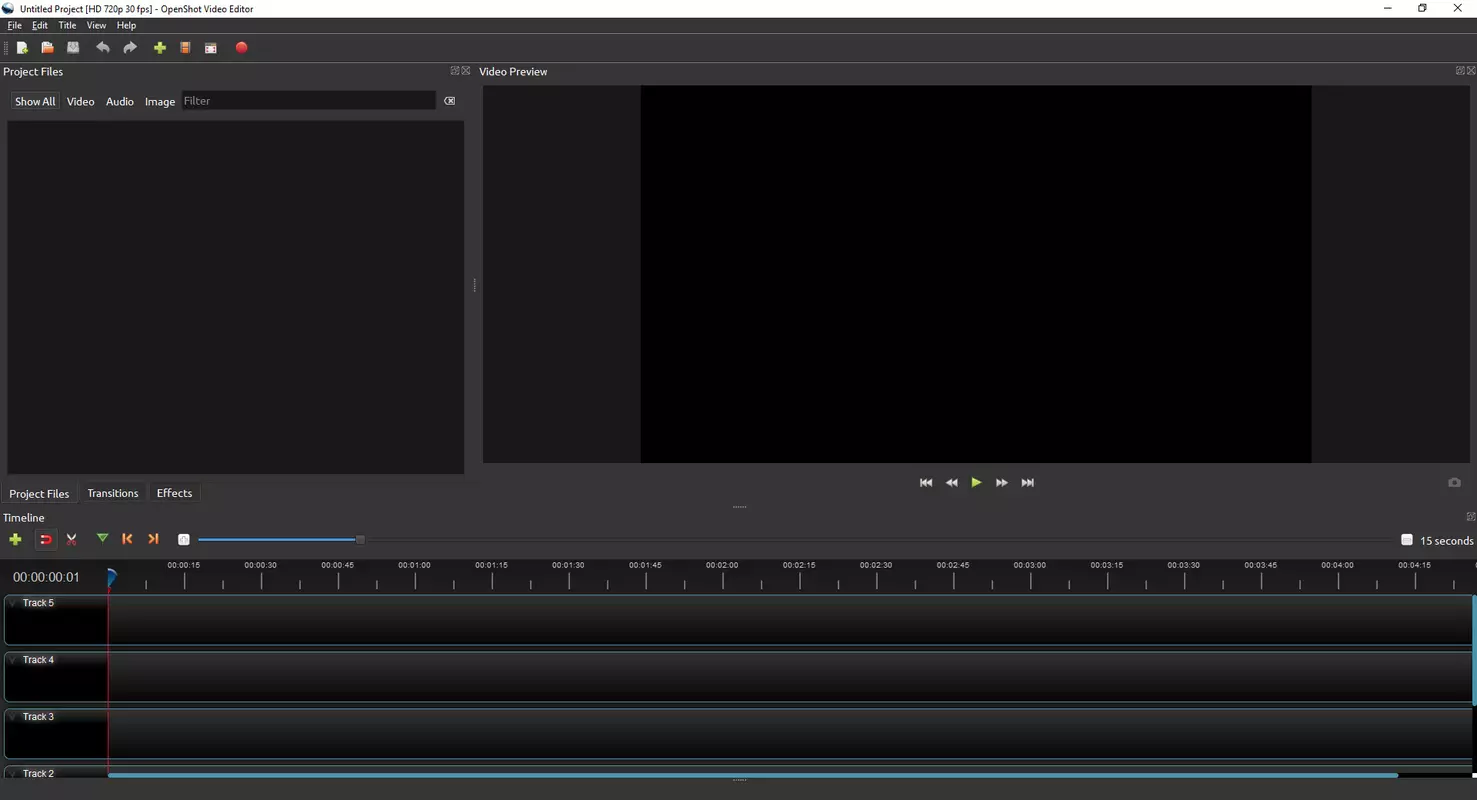
Task: Toggle timeline snapping magnet
Action: click(x=46, y=540)
